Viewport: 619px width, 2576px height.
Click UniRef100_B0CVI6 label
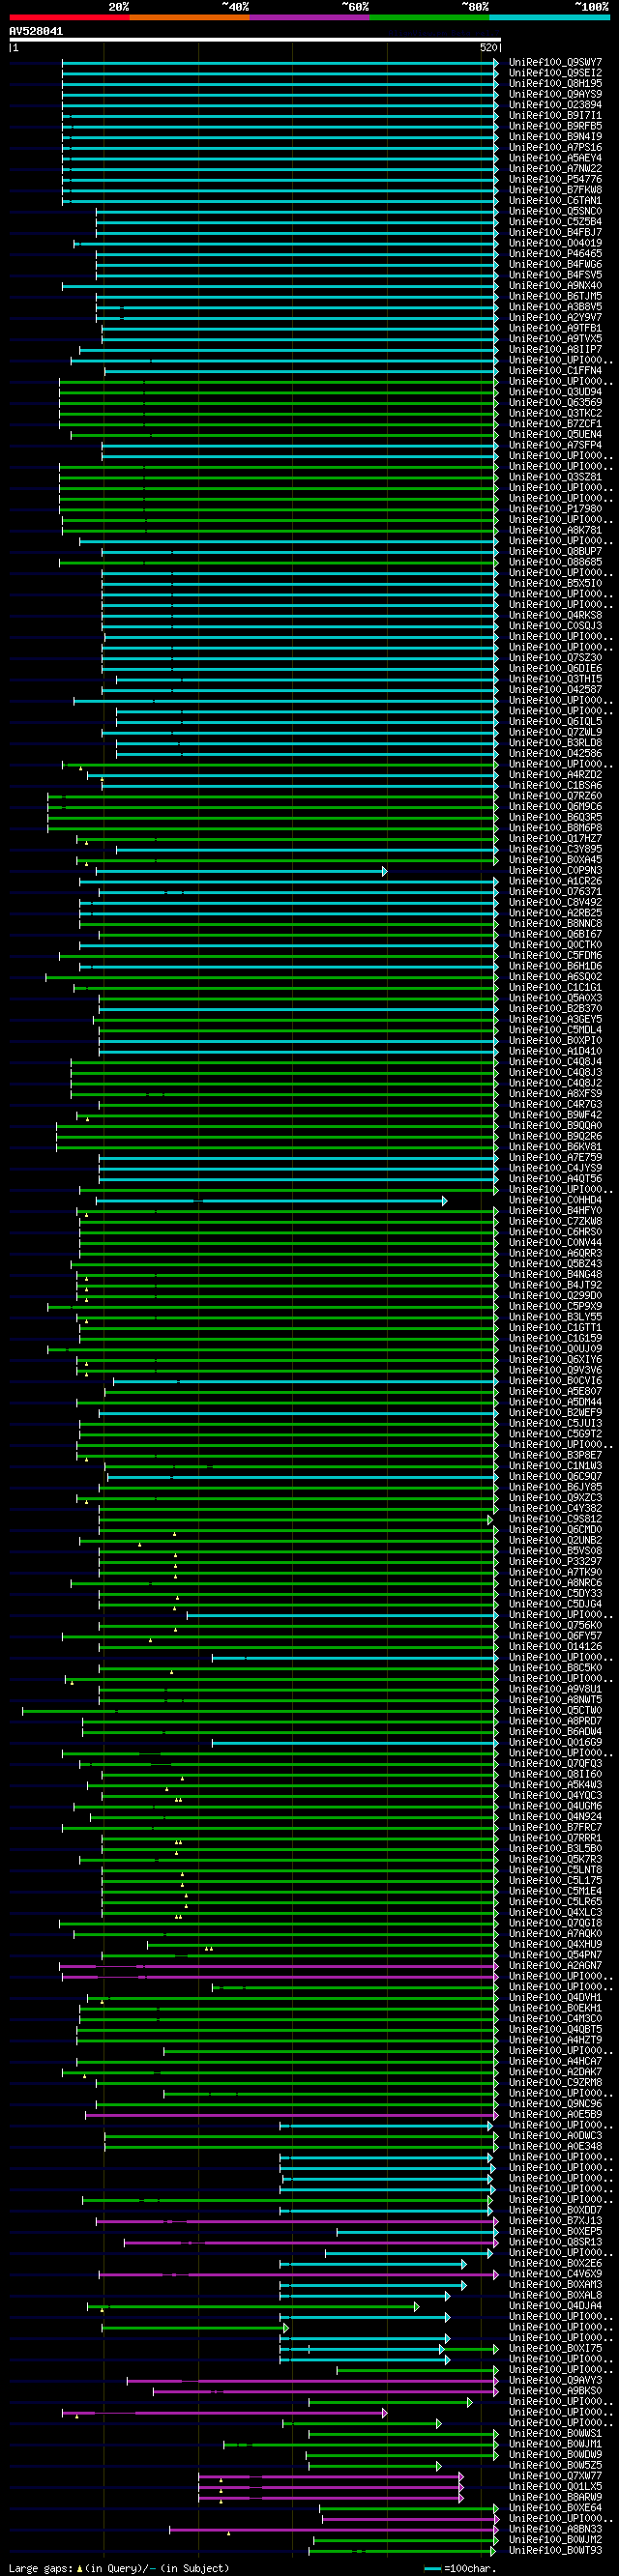point(555,1381)
